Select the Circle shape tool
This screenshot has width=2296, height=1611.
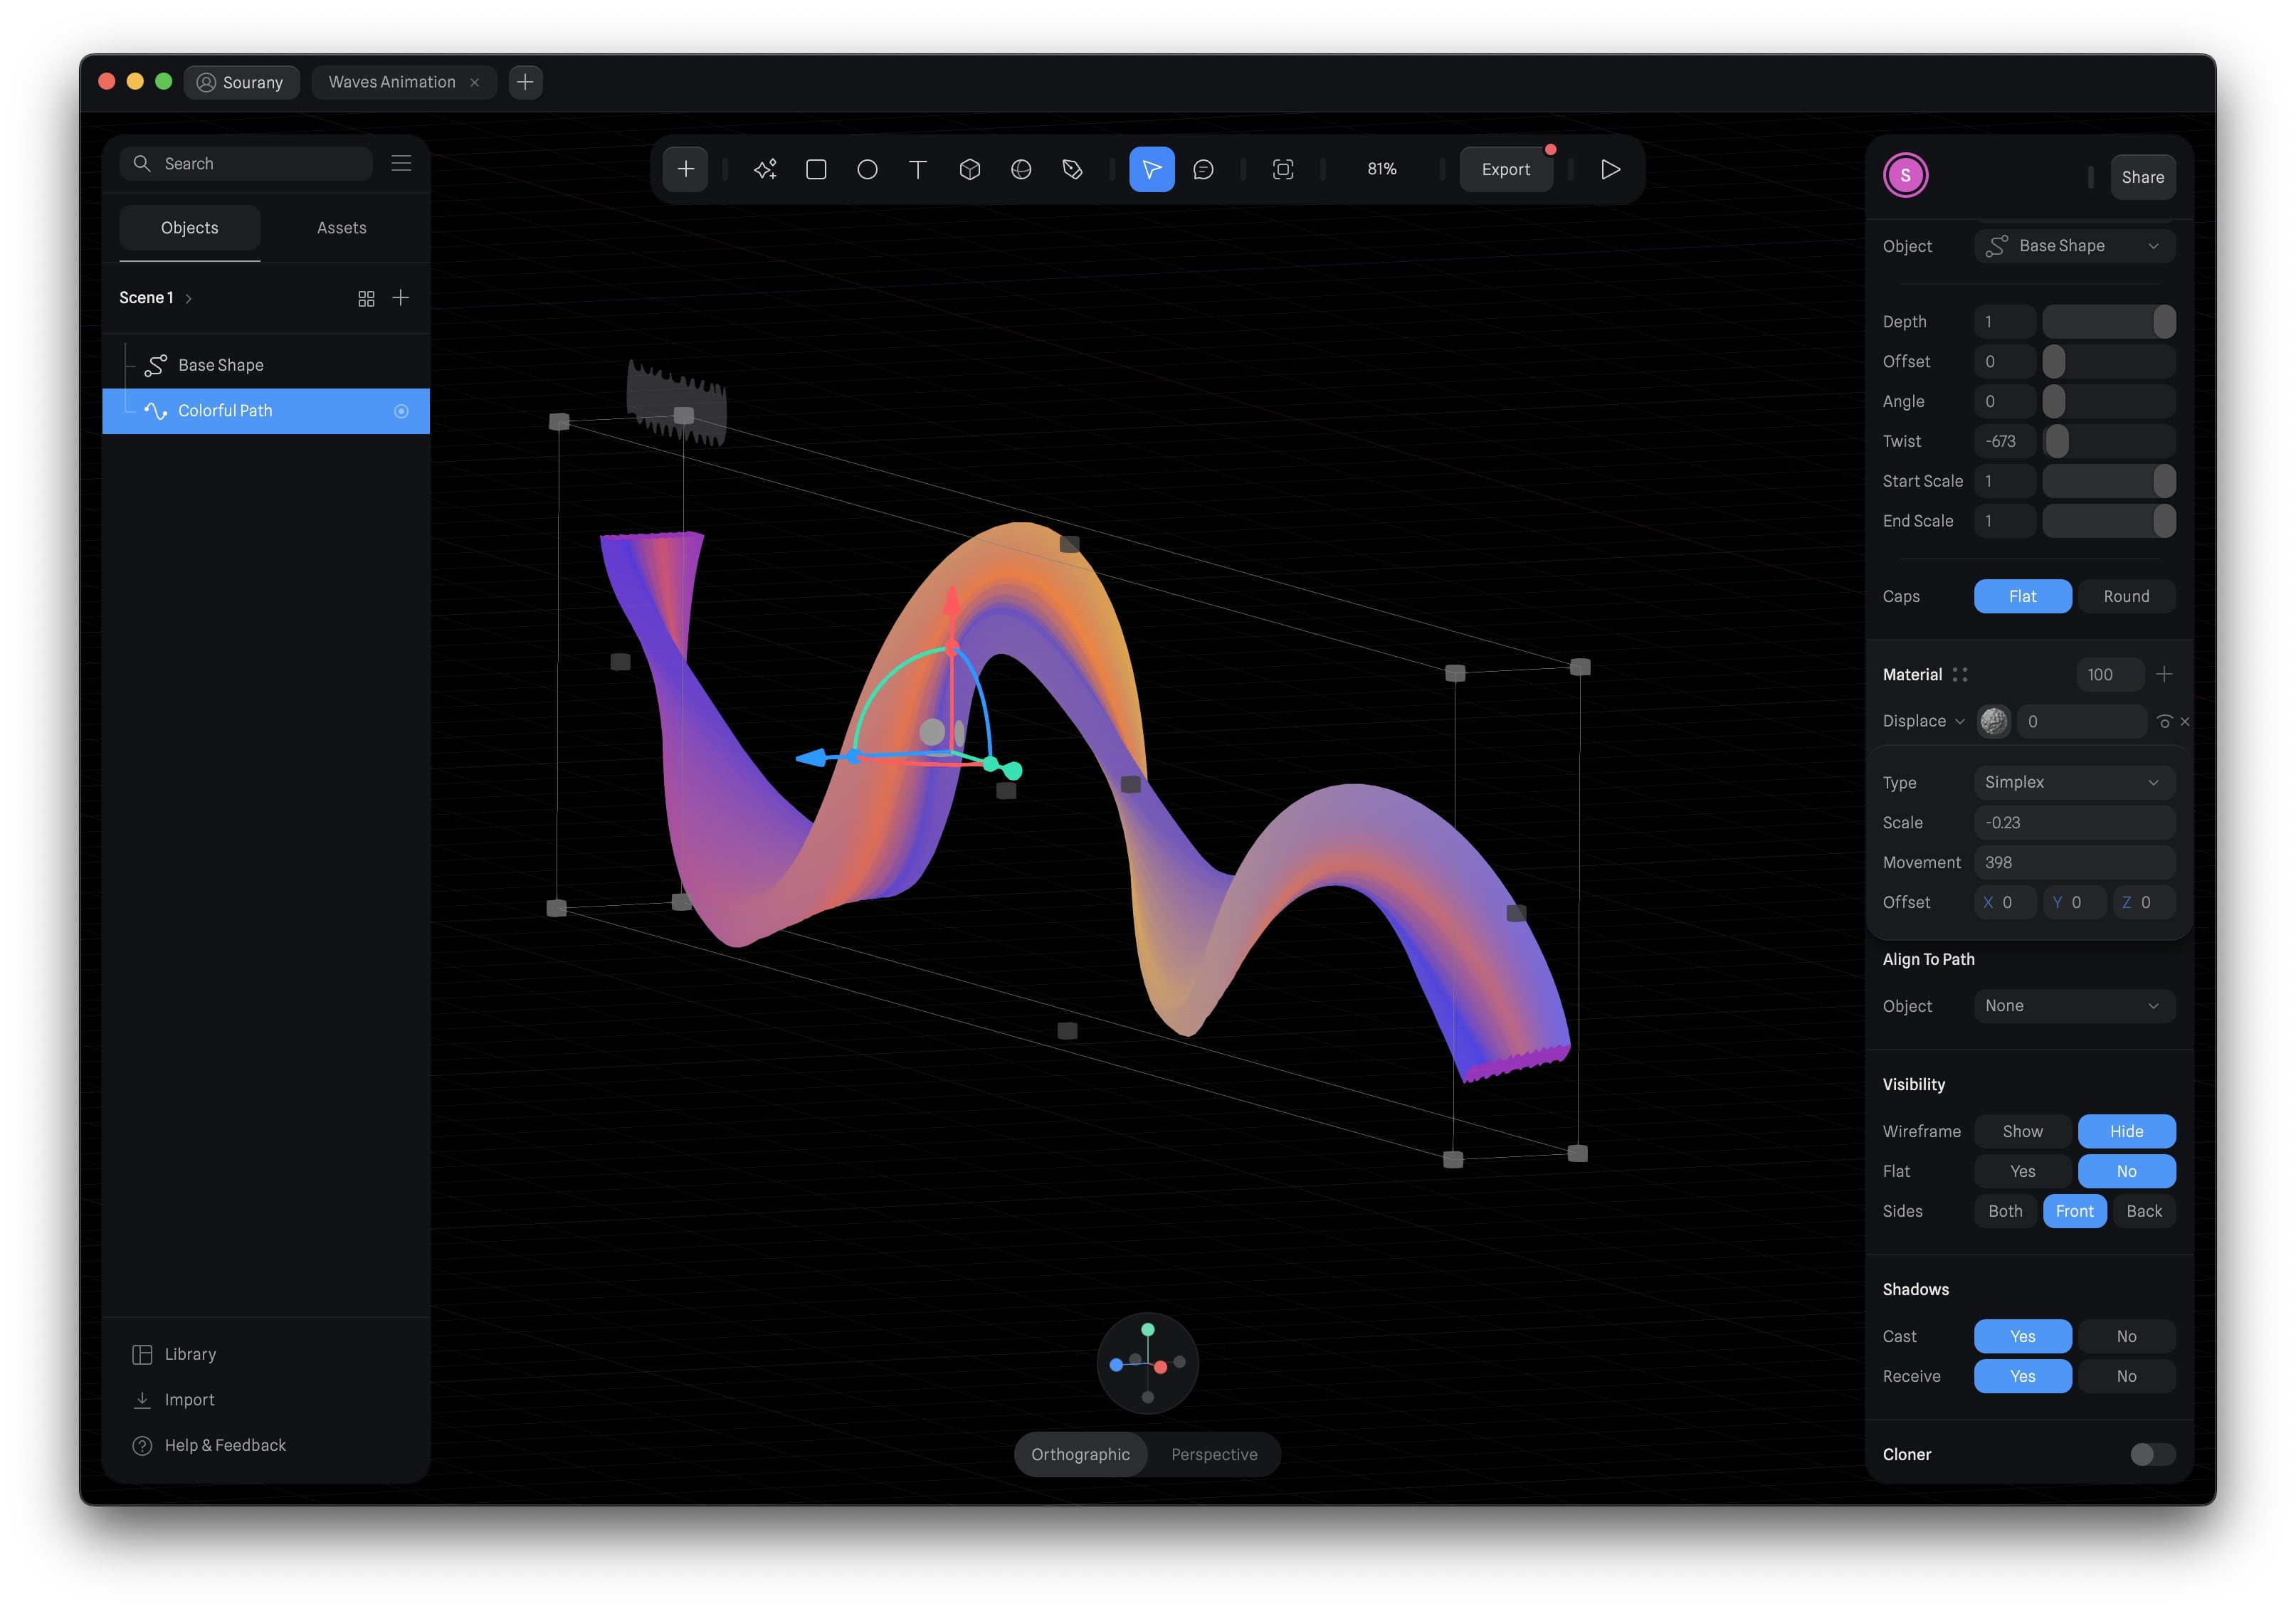tap(867, 169)
